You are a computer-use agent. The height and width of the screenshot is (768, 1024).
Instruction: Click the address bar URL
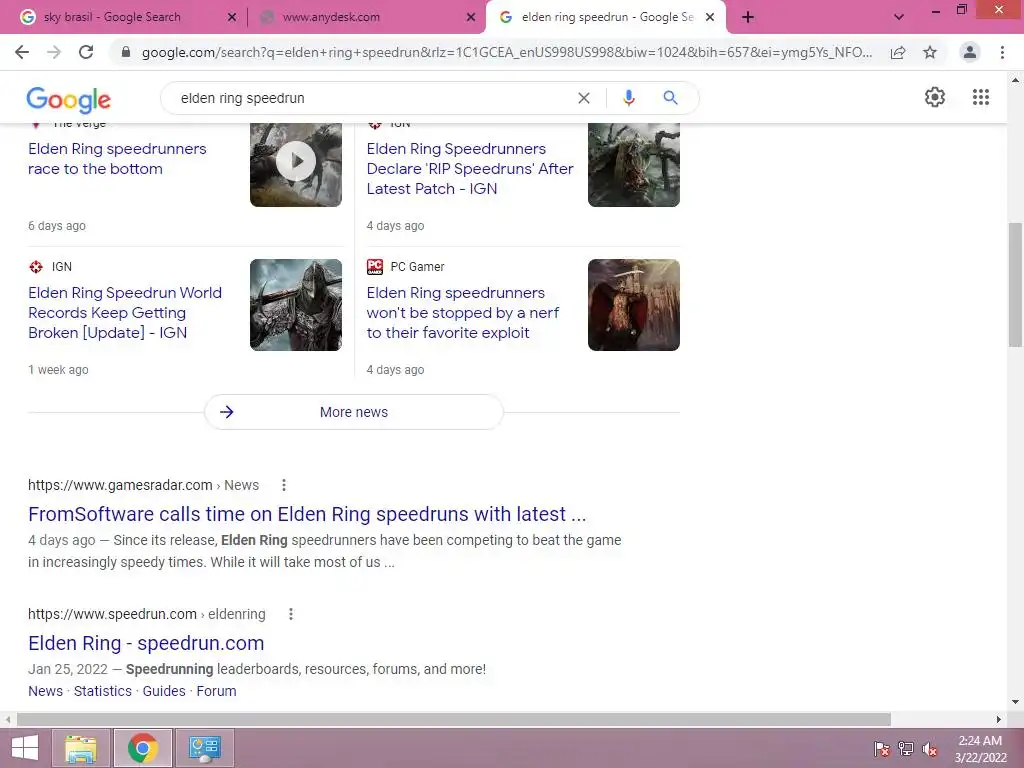(506, 52)
